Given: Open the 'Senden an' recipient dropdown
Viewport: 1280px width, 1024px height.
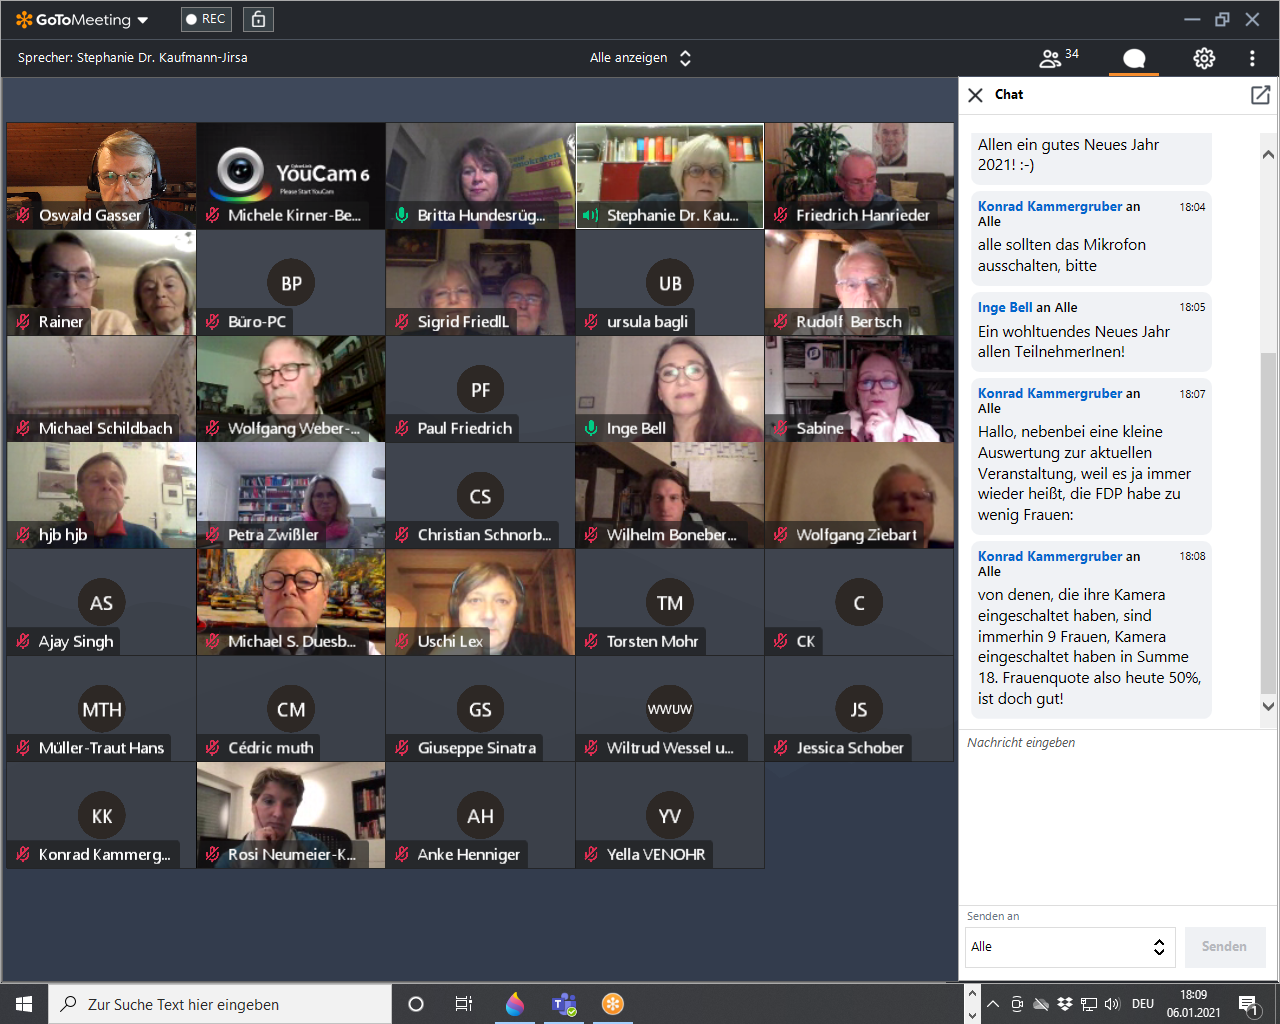Looking at the screenshot, I should point(1065,947).
